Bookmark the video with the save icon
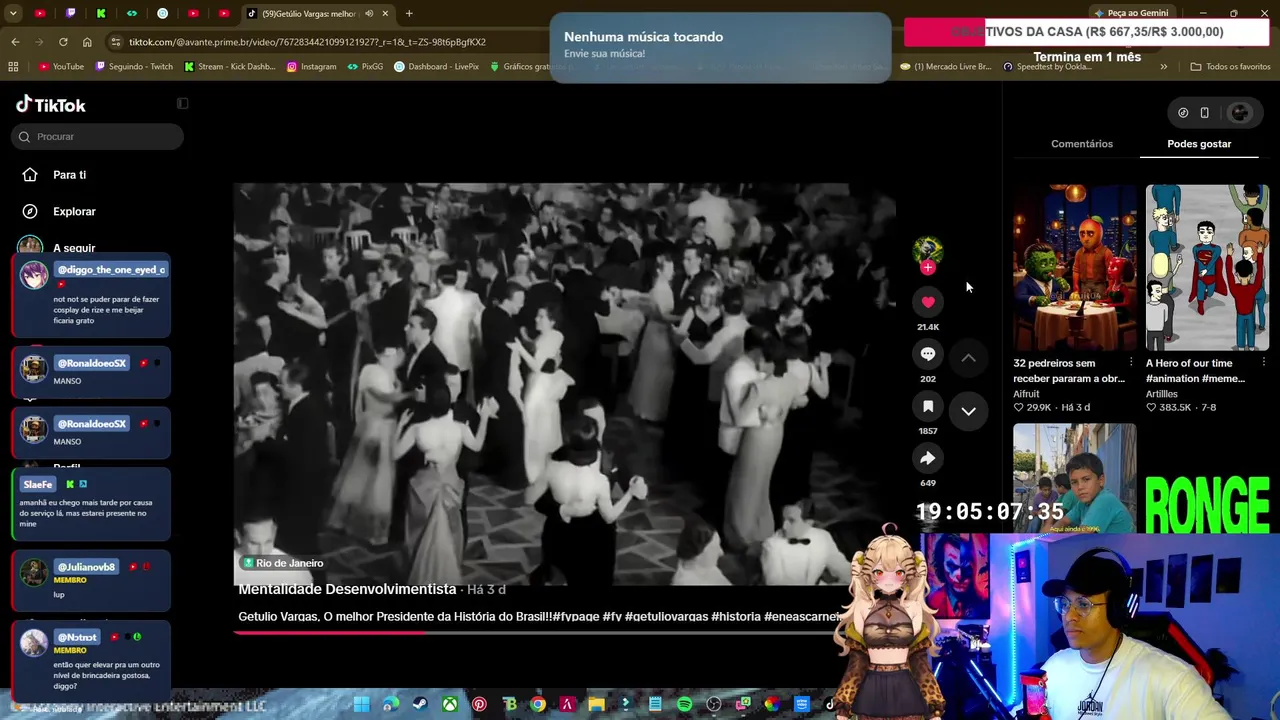The image size is (1280, 720). coord(928,406)
